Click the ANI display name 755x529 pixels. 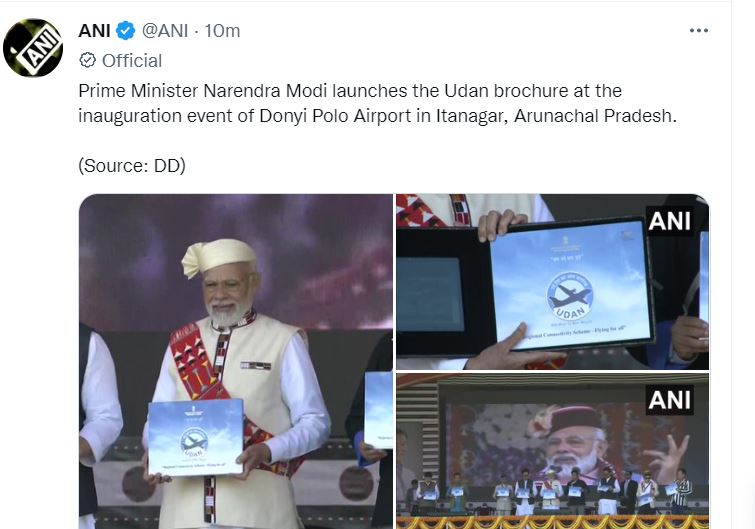coord(94,31)
